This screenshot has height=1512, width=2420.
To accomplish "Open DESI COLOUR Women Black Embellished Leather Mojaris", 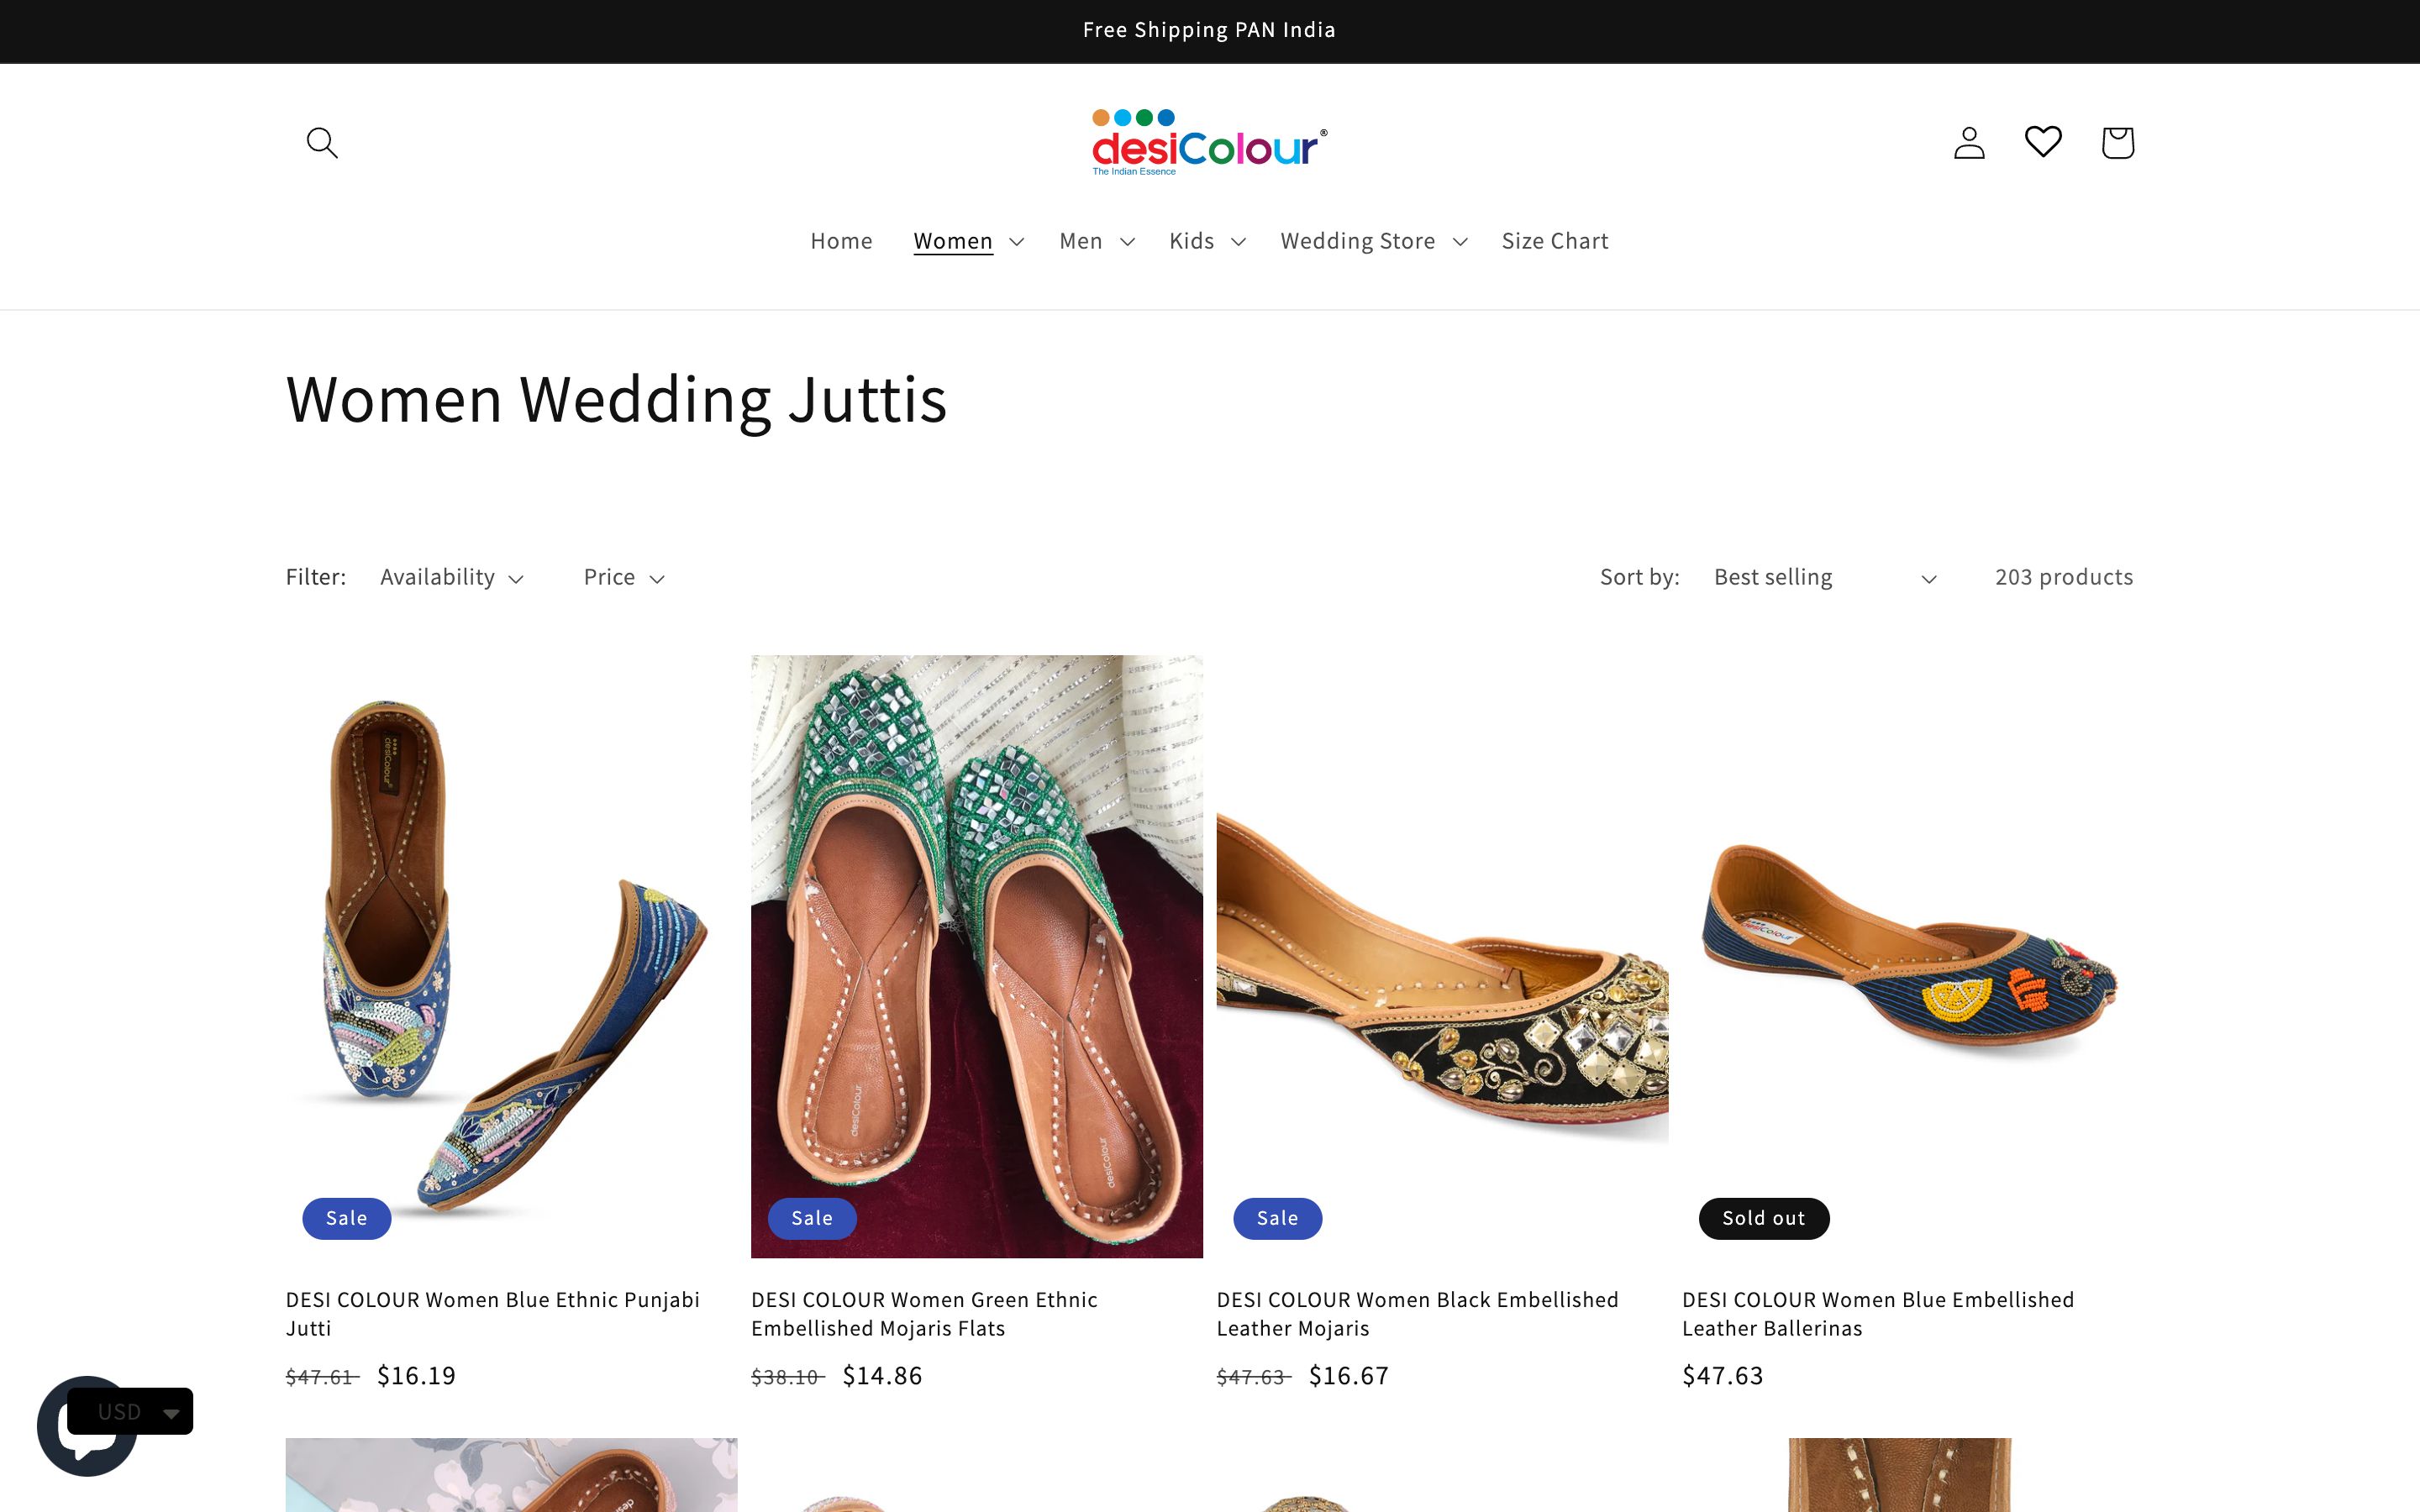I will tap(1417, 1313).
